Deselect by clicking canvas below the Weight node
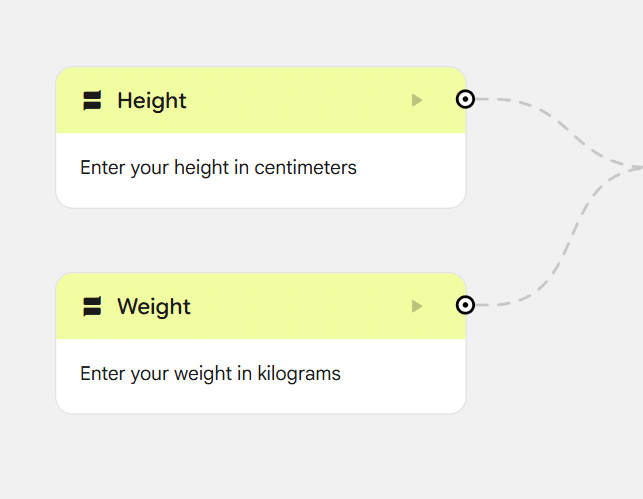 point(260,455)
